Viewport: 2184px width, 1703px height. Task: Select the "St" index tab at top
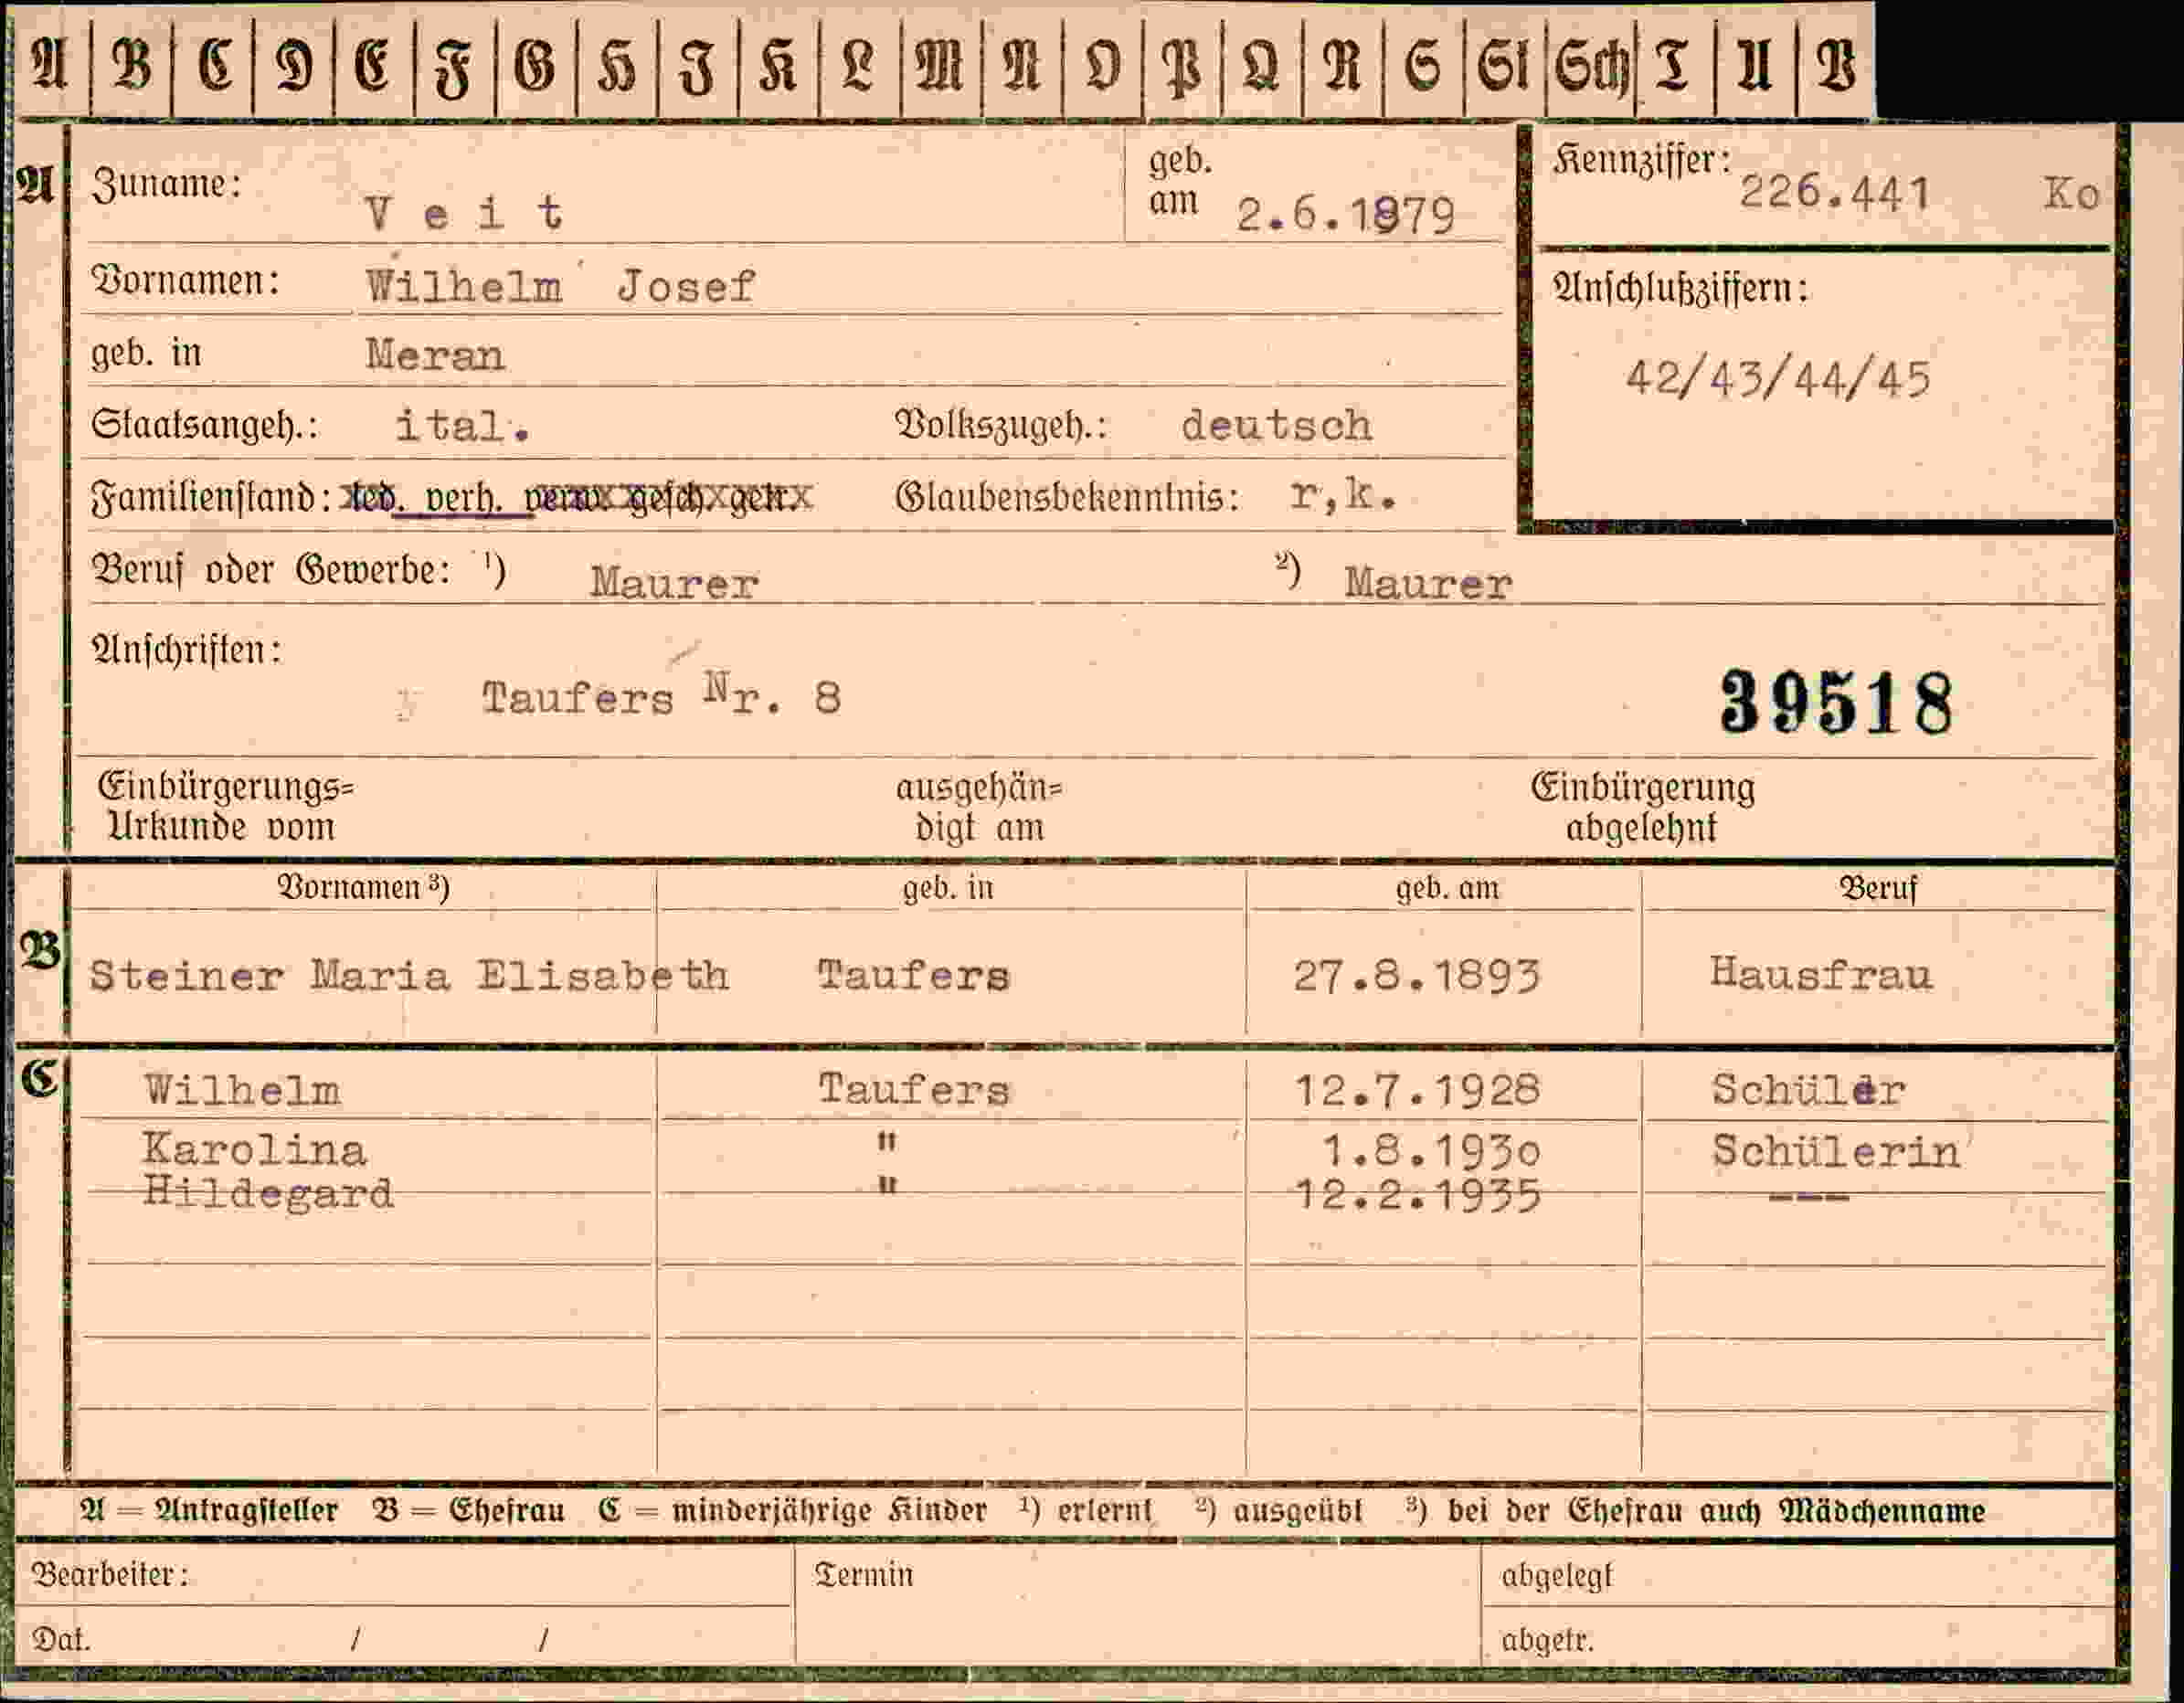point(1503,66)
